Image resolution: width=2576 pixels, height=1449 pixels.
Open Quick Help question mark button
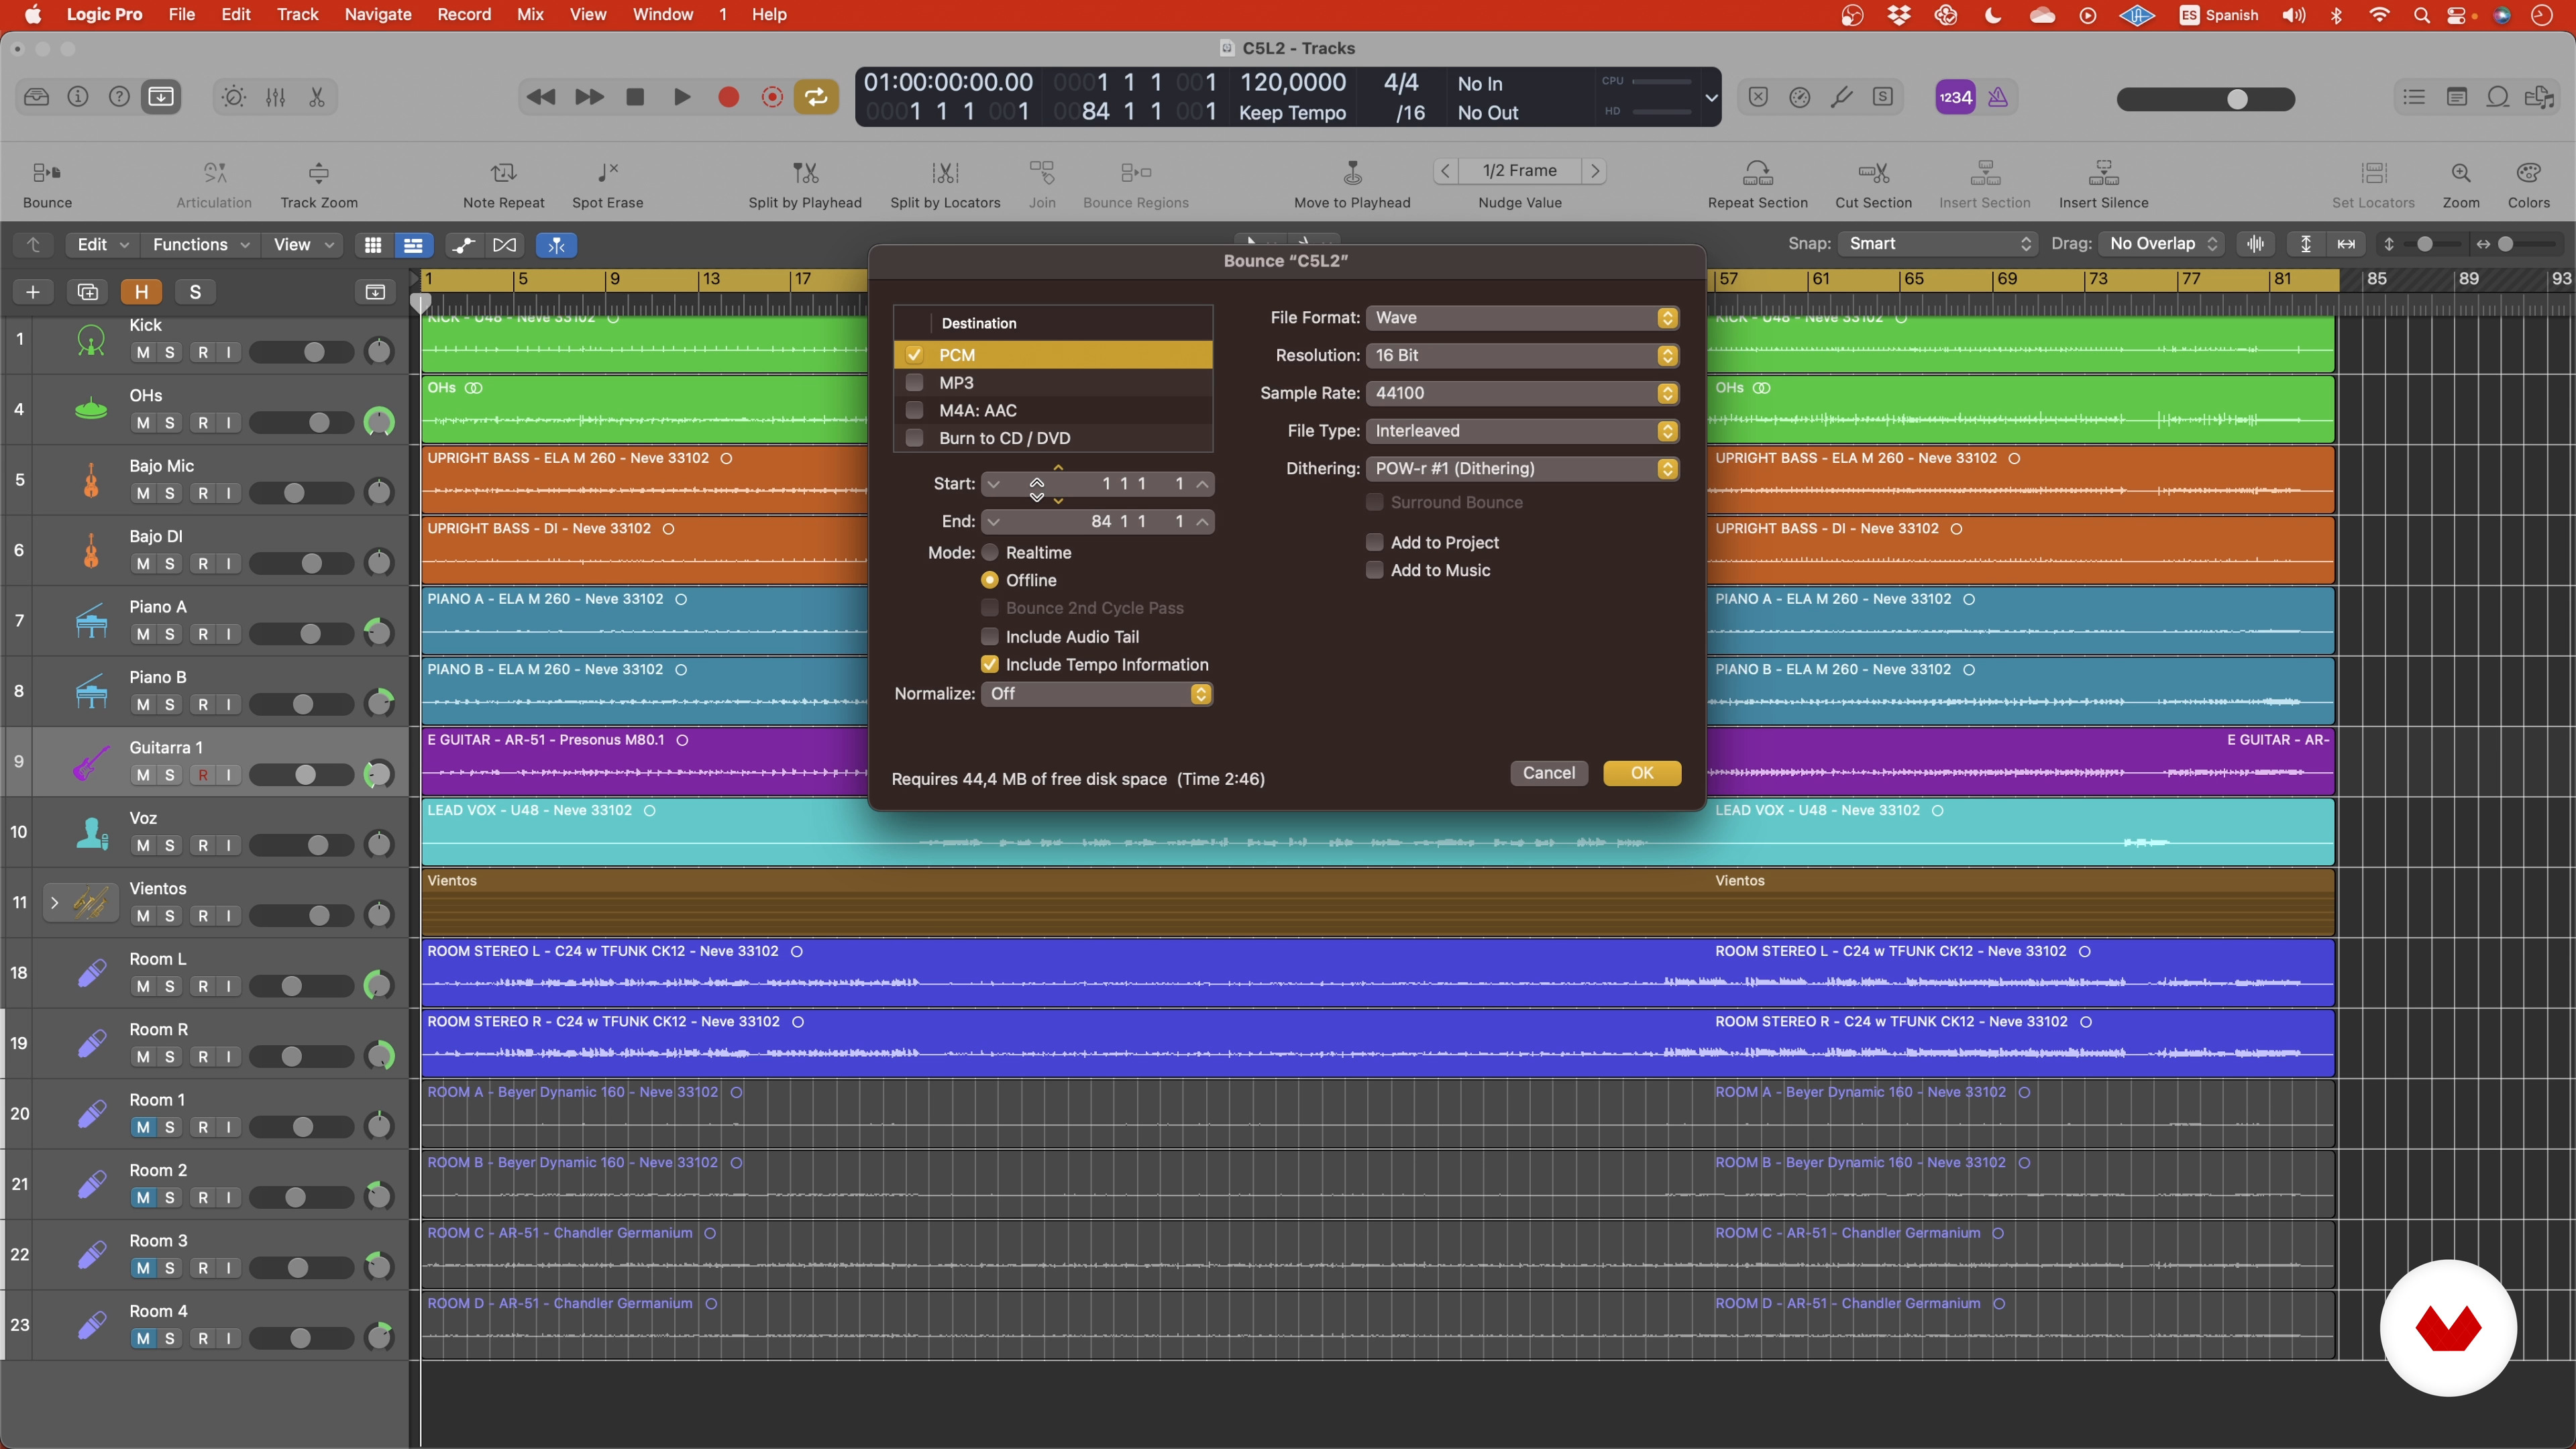(119, 97)
